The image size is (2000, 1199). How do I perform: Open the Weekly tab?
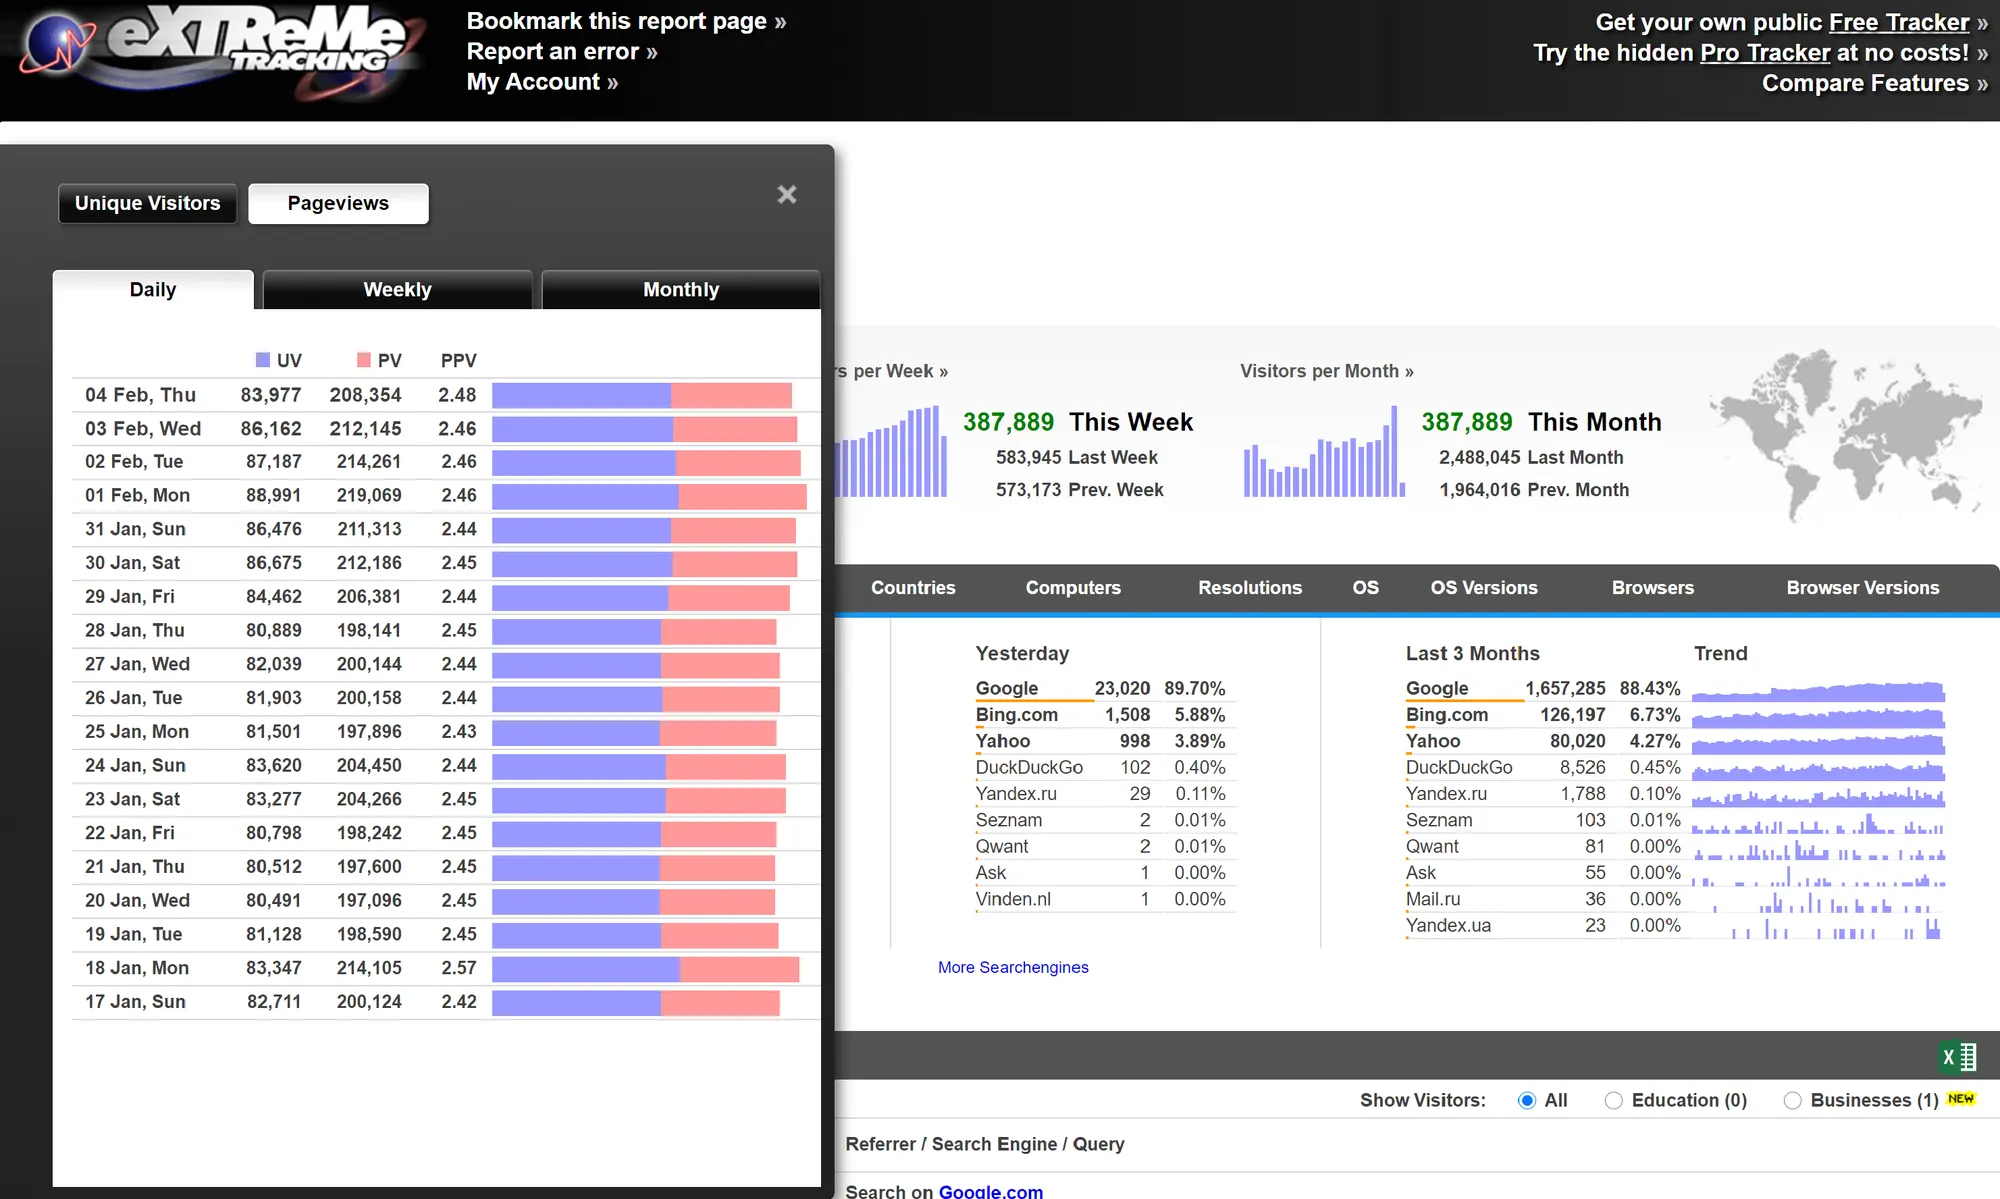tap(397, 289)
